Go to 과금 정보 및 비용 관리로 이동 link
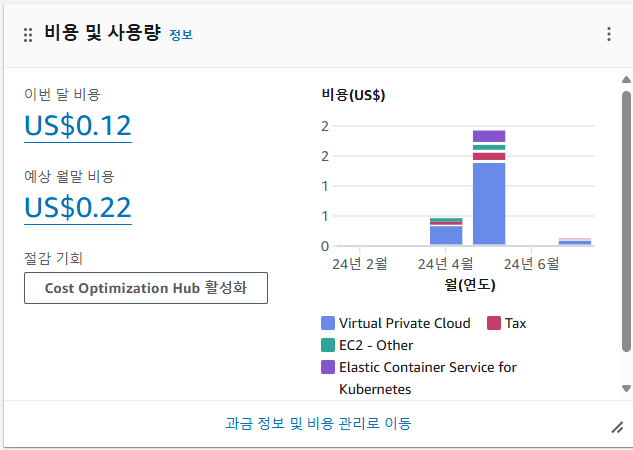The height and width of the screenshot is (450, 633). coord(318,423)
